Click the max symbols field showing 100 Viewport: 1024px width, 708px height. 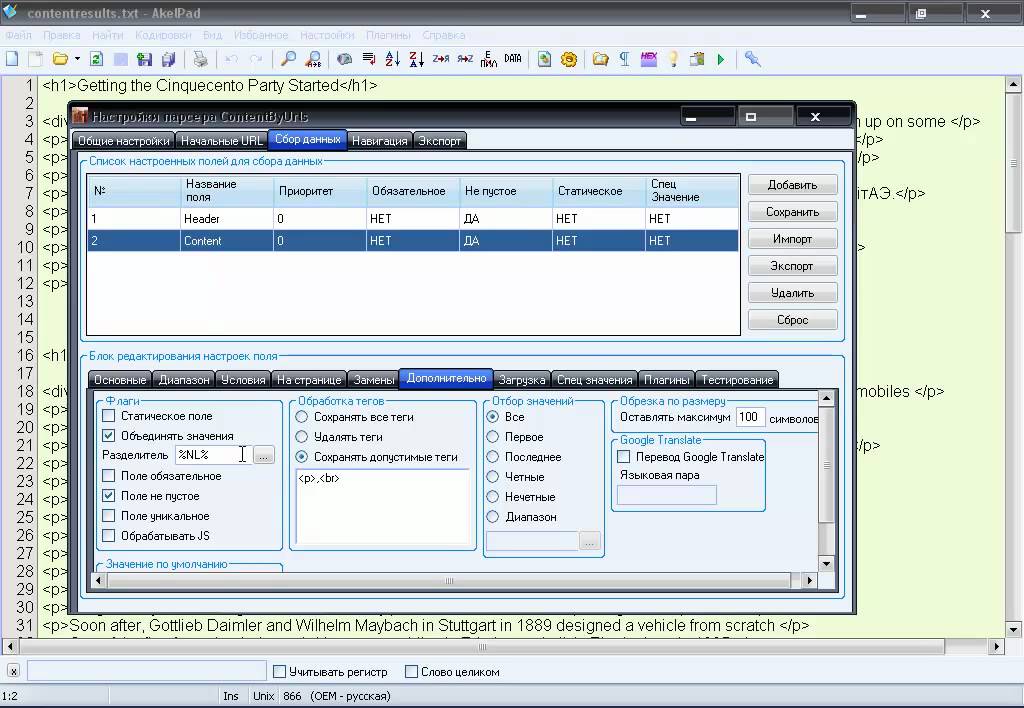tap(750, 417)
